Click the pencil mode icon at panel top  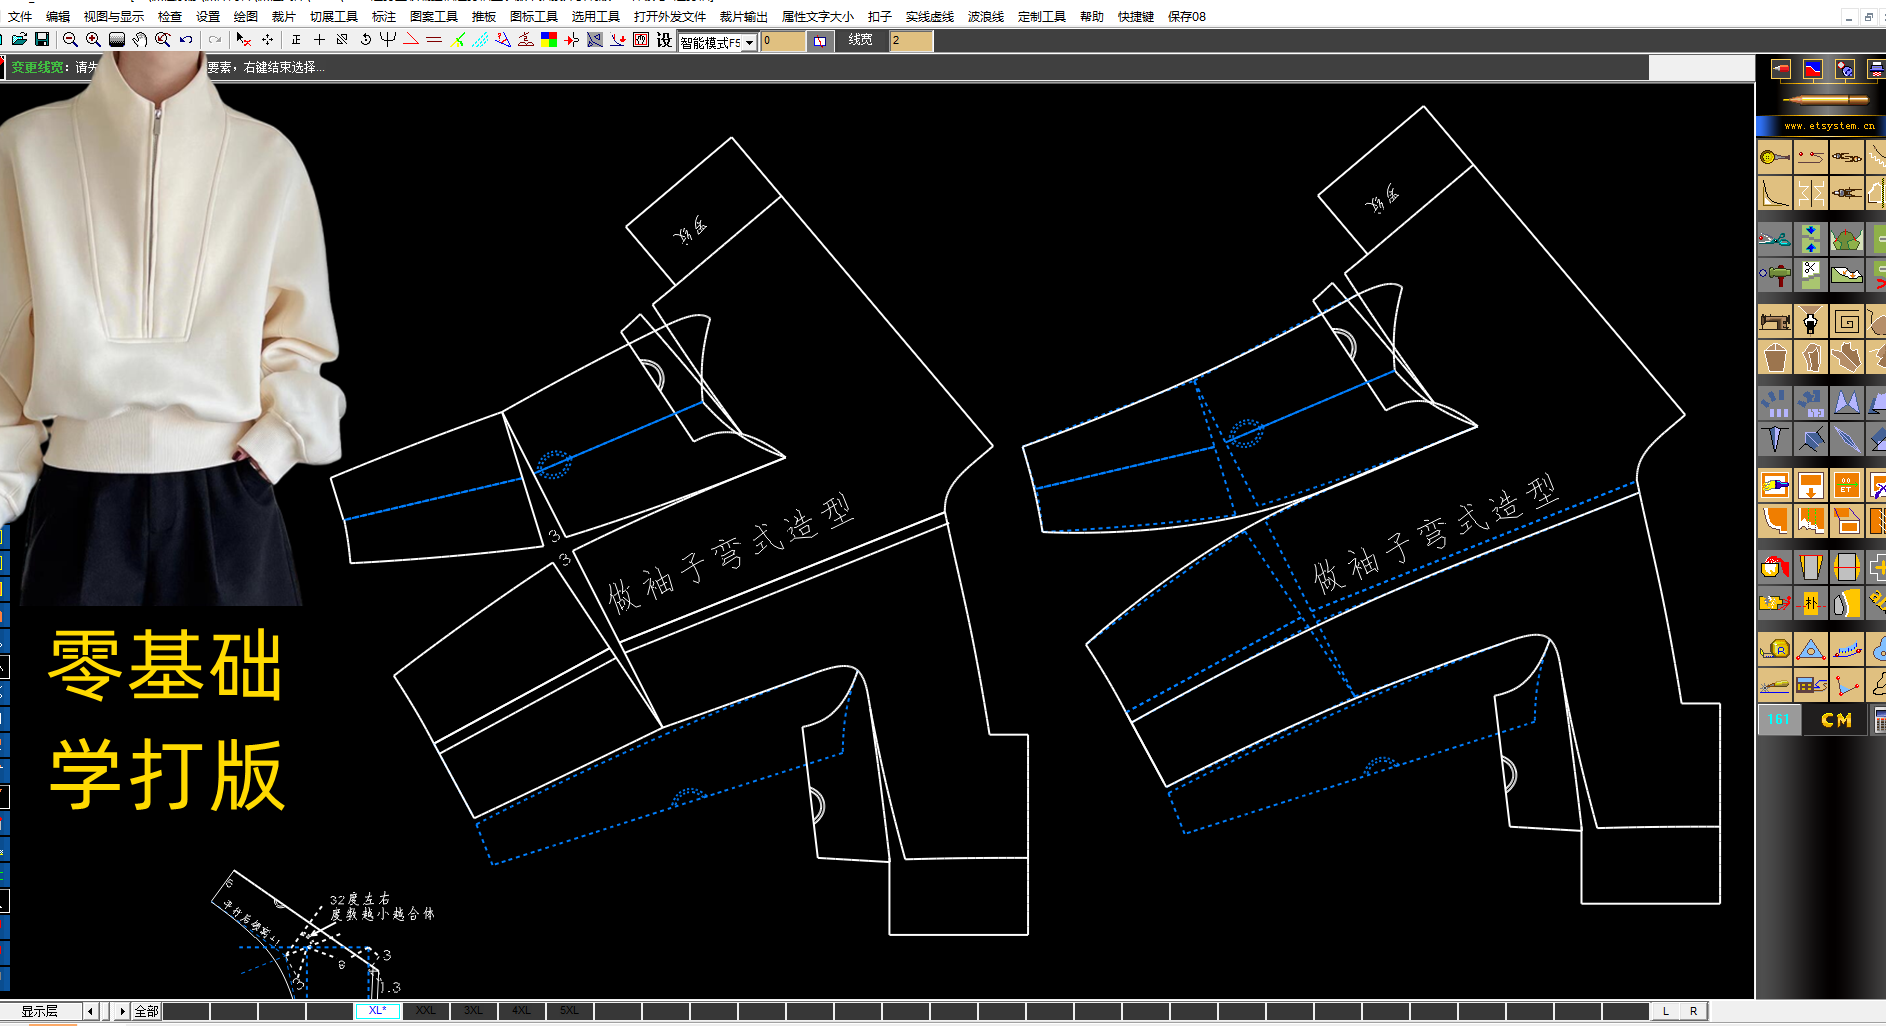[1781, 69]
